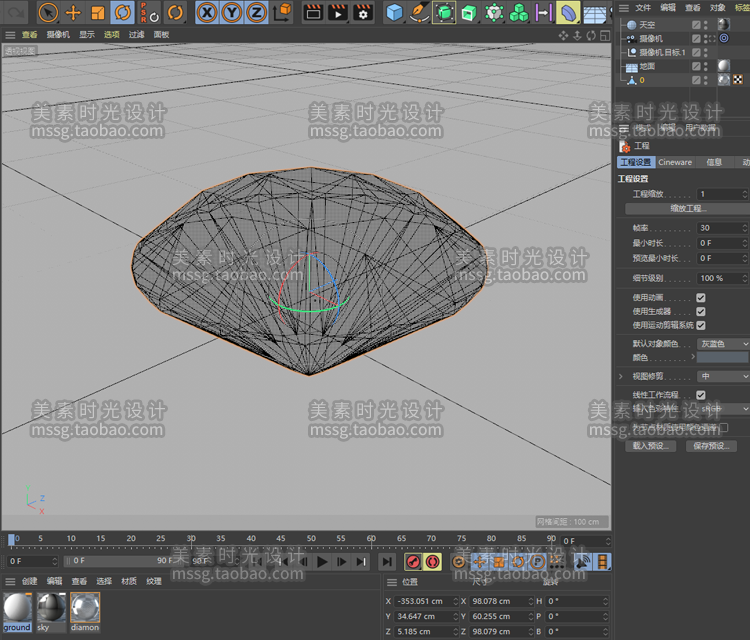
Task: Expand the 视图修剪 disclosure arrow
Action: [x=622, y=377]
